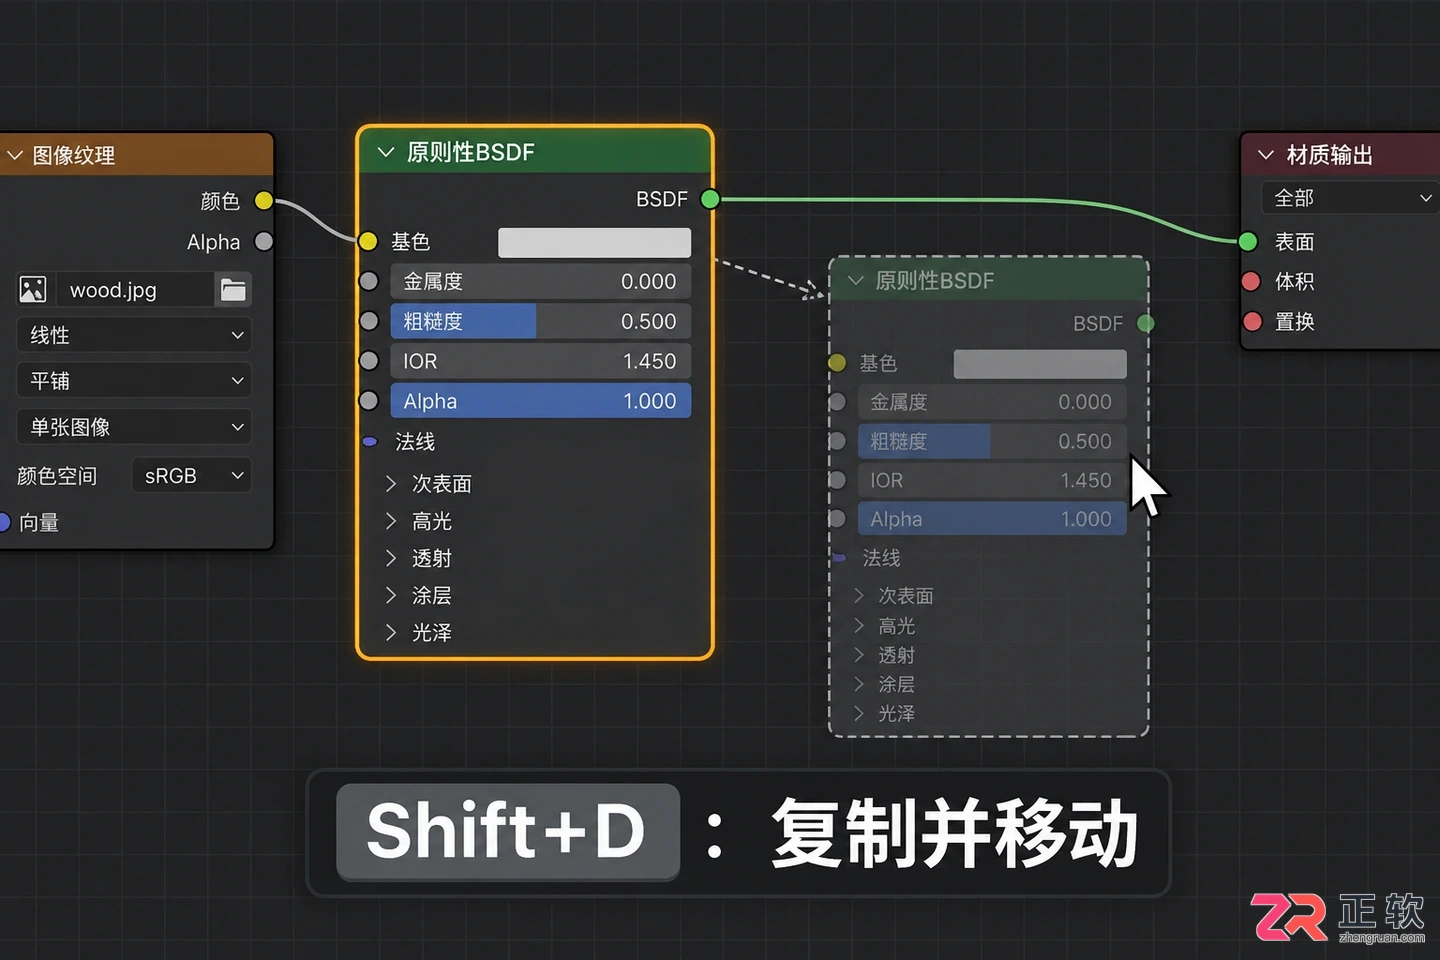Click the 粗糙度 0.500 slider on selected node
The image size is (1440, 960).
[x=540, y=321]
